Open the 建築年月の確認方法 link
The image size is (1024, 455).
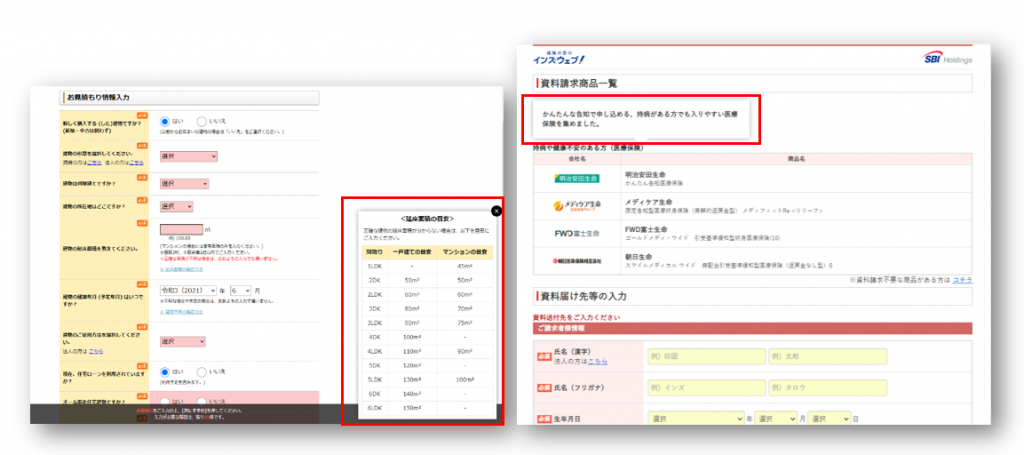coord(181,312)
